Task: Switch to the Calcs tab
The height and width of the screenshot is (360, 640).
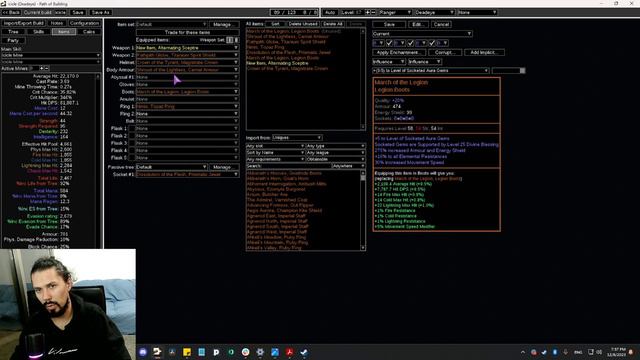Action: click(89, 31)
